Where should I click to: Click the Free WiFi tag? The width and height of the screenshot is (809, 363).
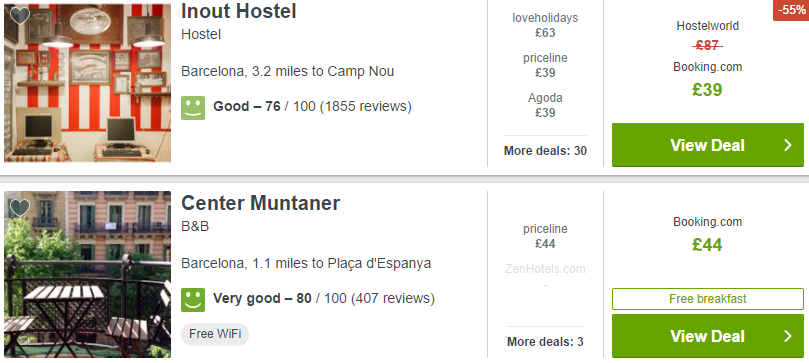215,334
